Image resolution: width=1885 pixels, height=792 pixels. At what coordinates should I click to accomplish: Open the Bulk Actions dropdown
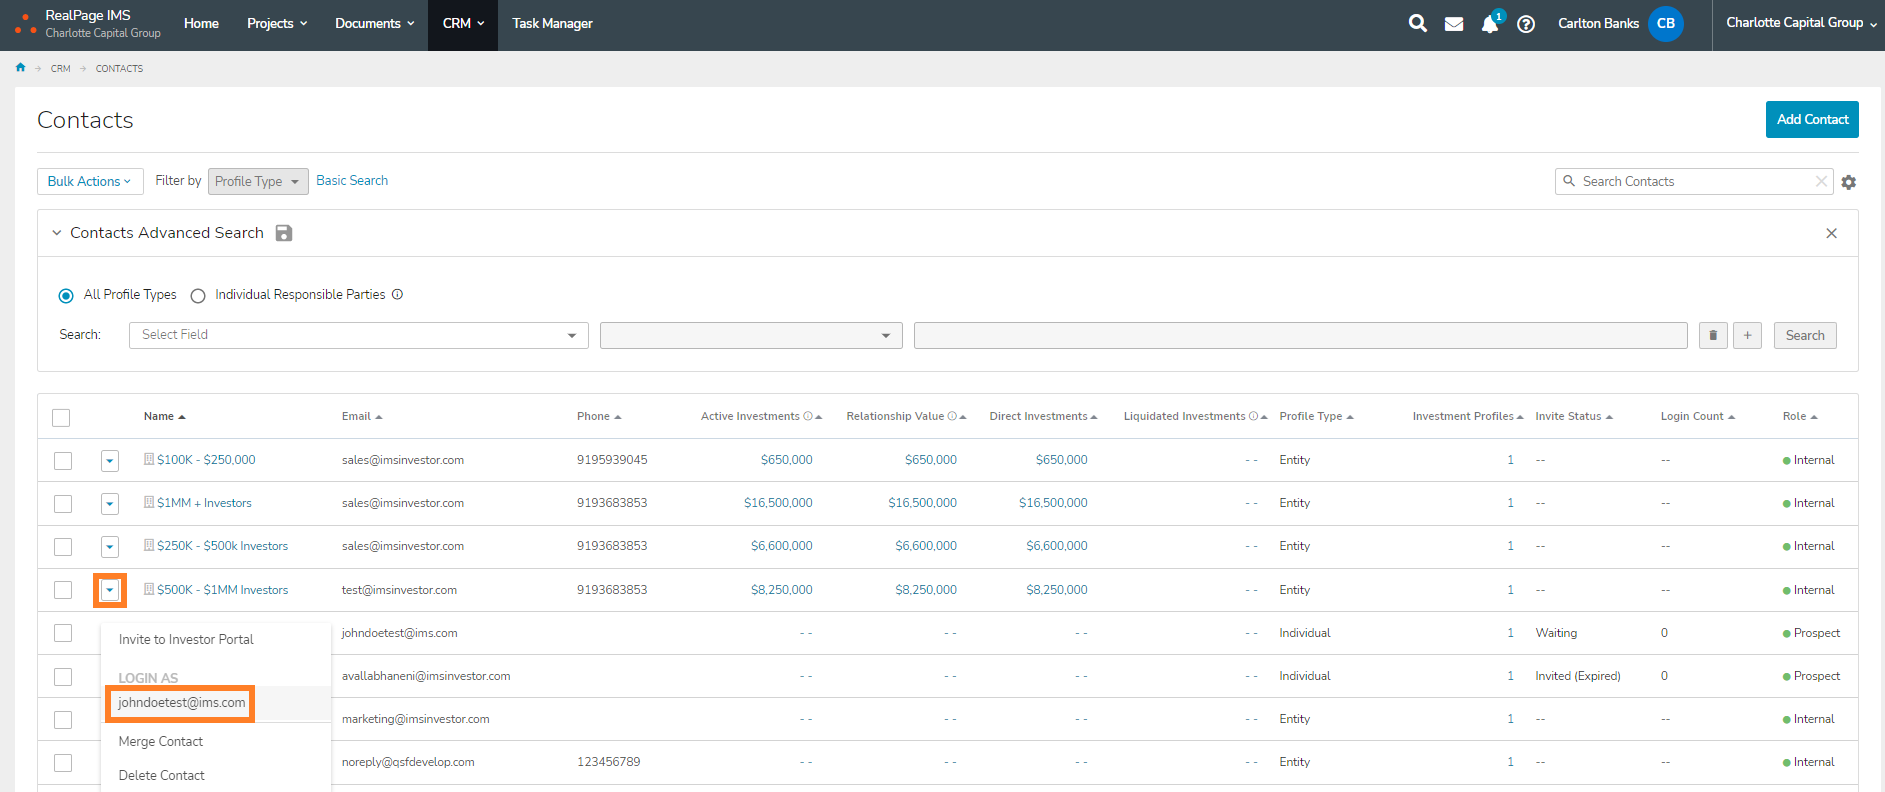90,181
